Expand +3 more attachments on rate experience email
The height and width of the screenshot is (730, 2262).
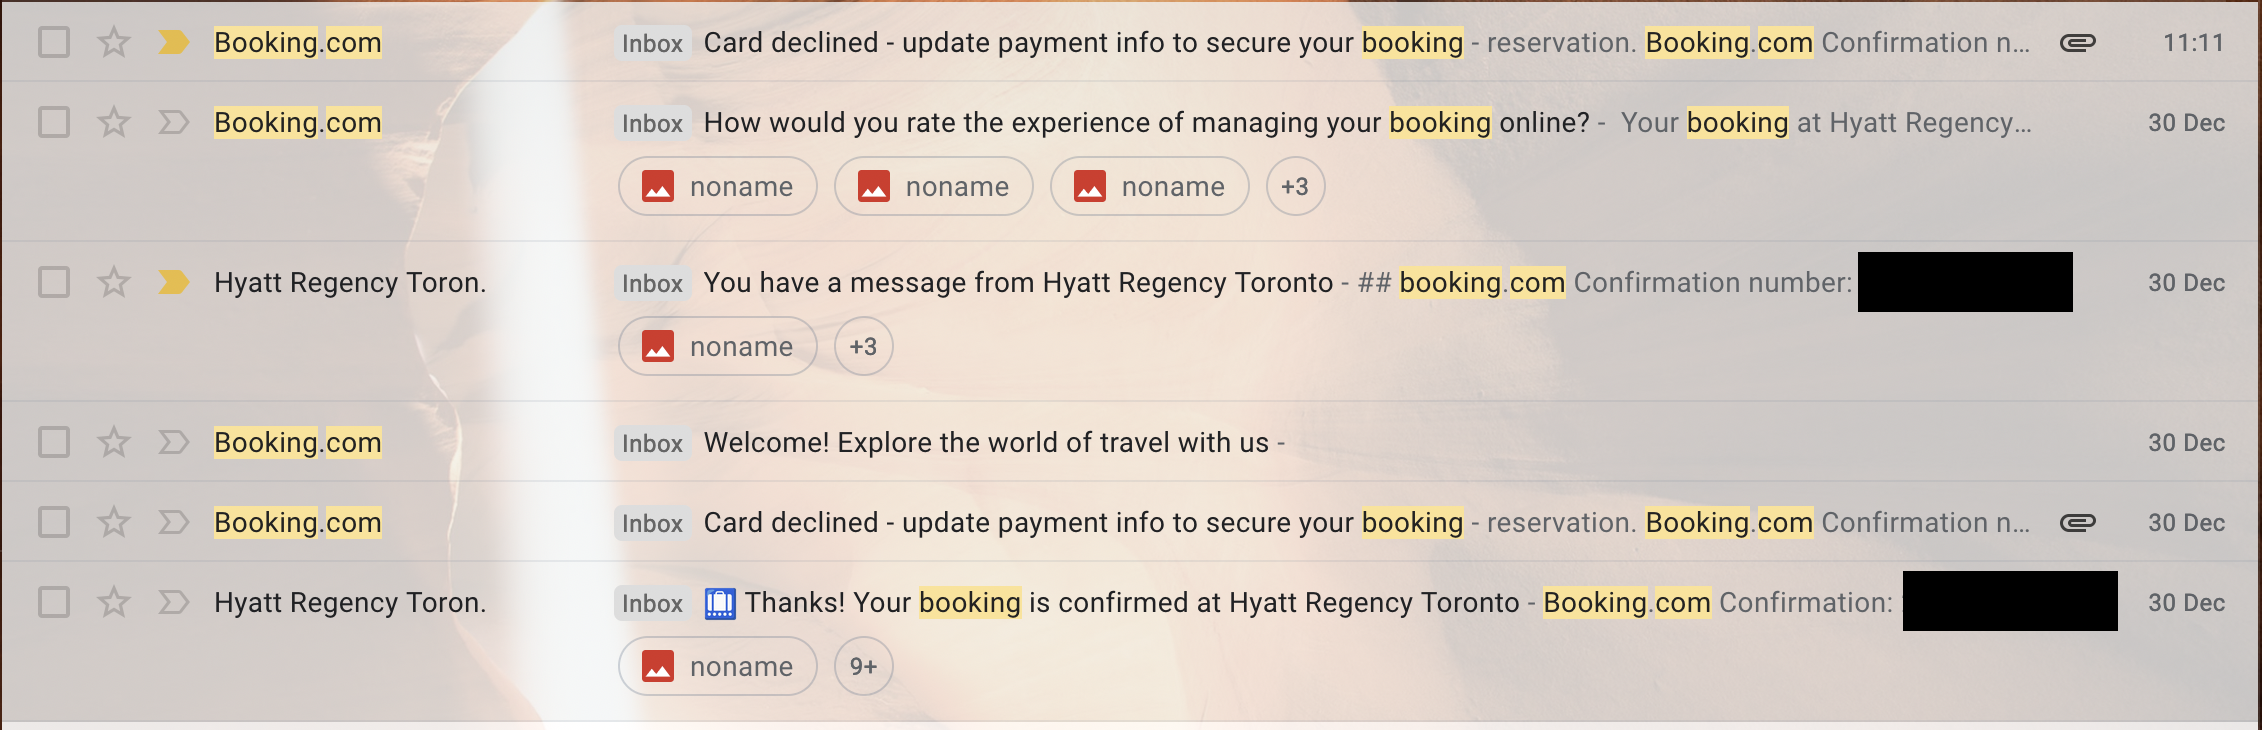[1295, 186]
